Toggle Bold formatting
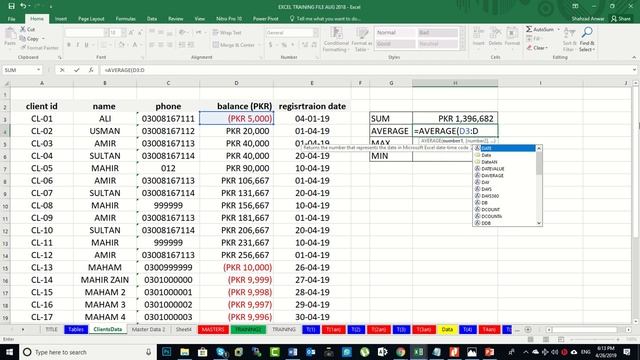640x360 pixels. [69, 45]
